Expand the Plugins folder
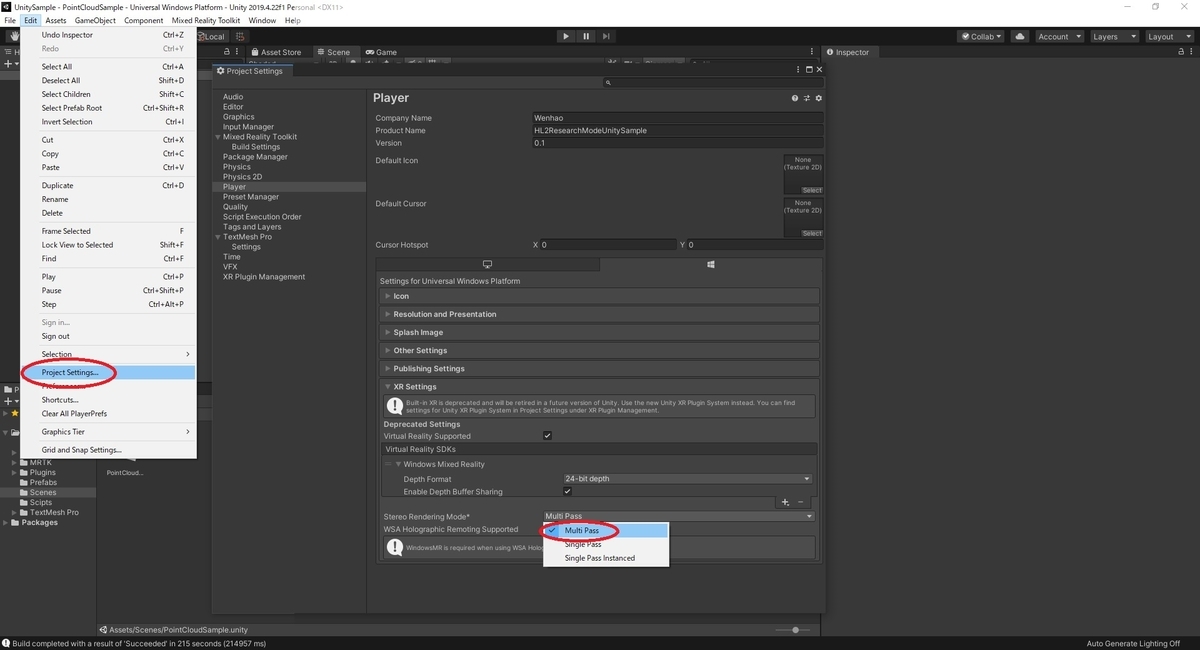Viewport: 1200px width, 650px height. [x=14, y=472]
